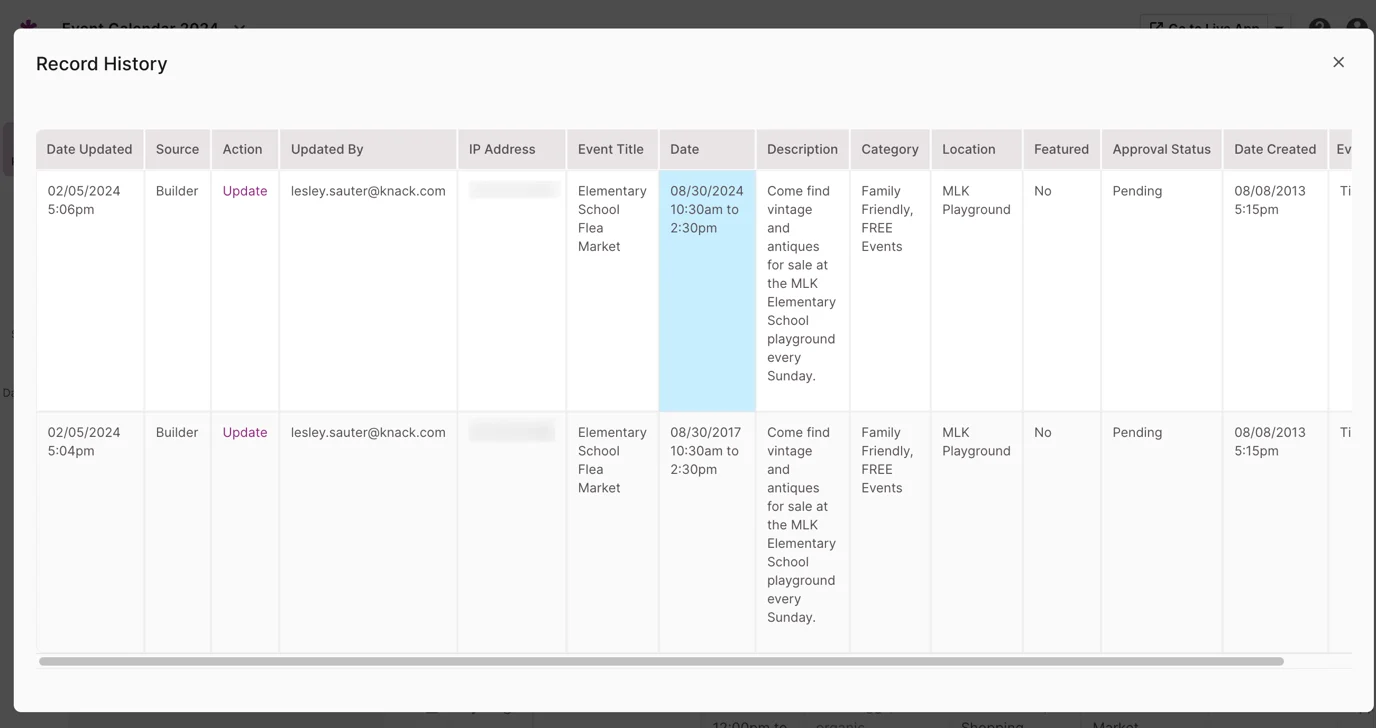Select the highlighted 08/30/2024 date cell
1376x728 pixels.
coord(707,290)
